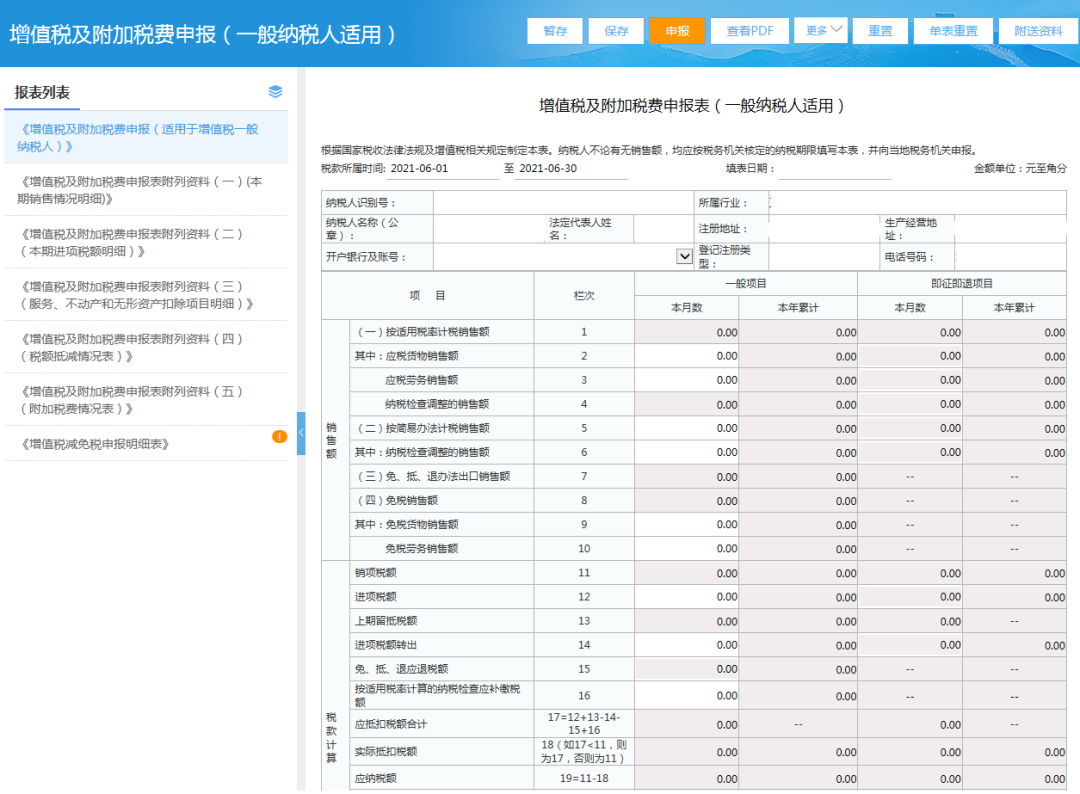1080x794 pixels.
Task: Click row 2 即征即退项目本月数 cell
Action: click(910, 356)
